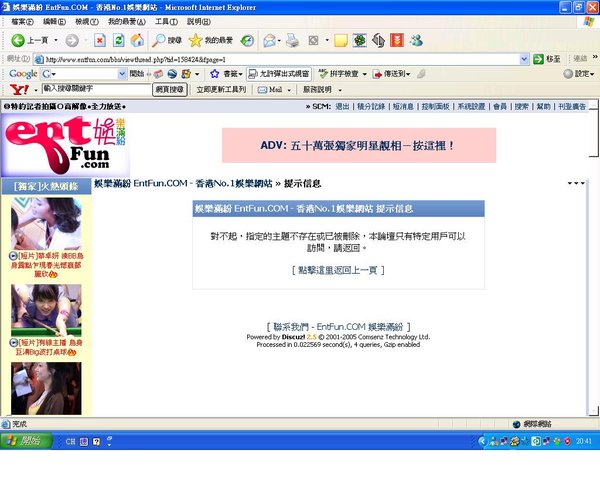The height and width of the screenshot is (484, 600).
Task: Click into the URL address field
Action: pos(277,59)
